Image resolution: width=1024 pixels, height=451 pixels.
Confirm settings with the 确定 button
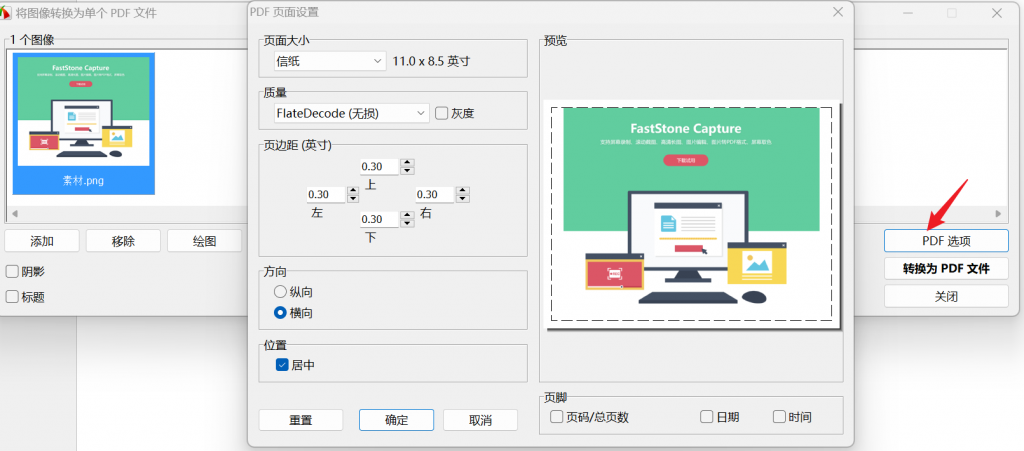point(396,420)
